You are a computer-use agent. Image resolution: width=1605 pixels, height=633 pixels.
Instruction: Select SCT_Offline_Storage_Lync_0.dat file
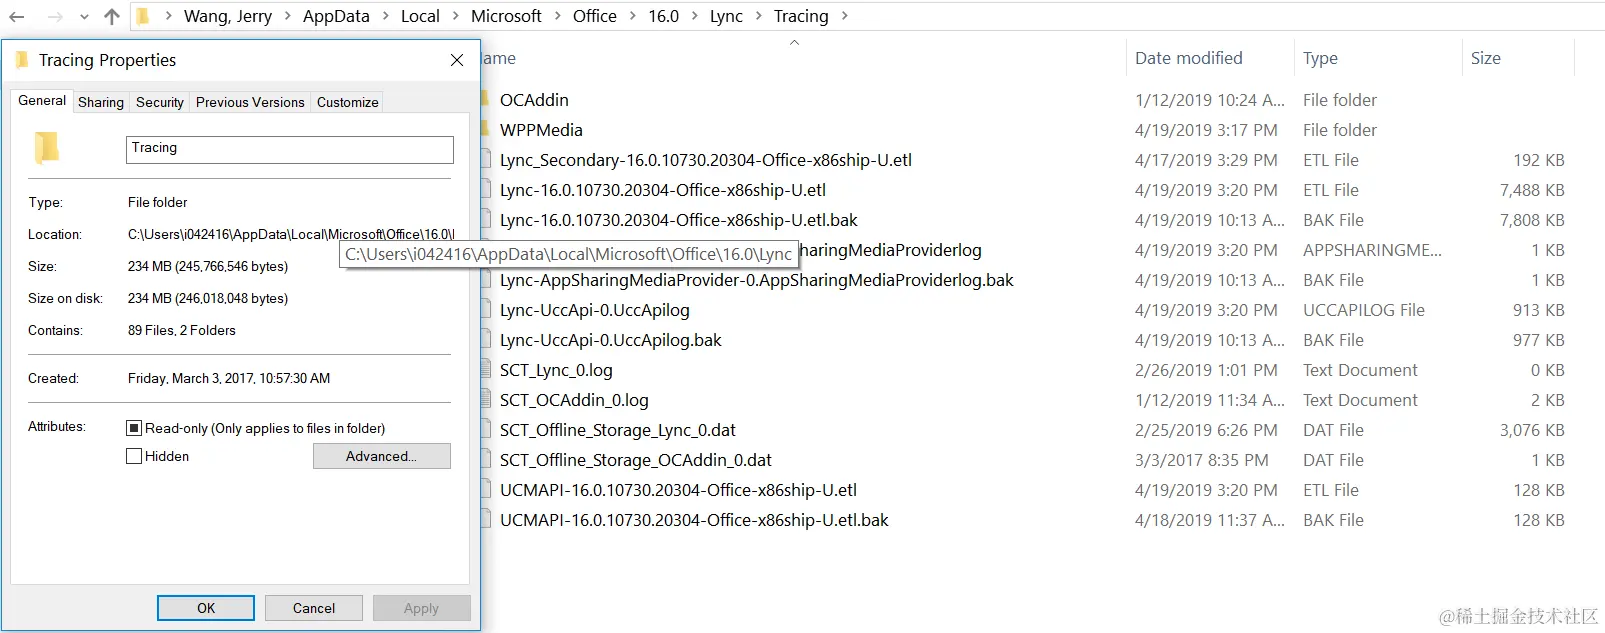618,430
